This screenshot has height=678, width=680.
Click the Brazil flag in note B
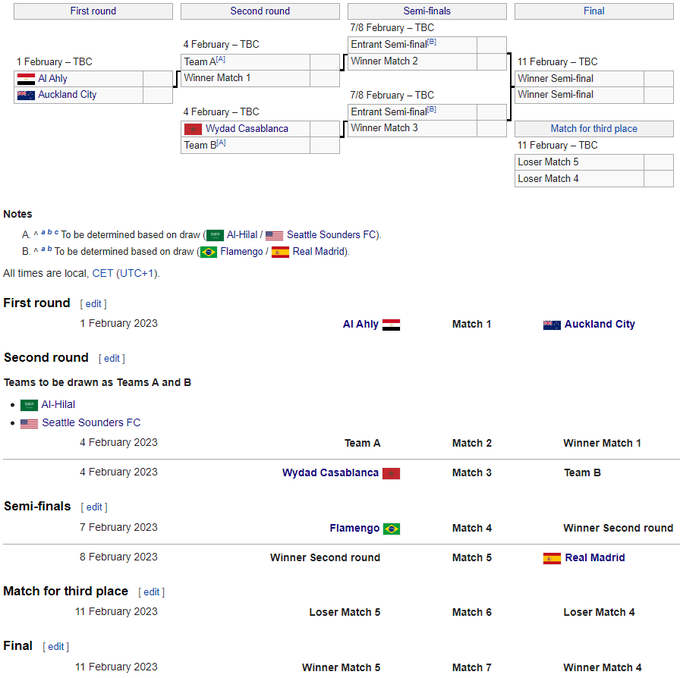click(x=208, y=252)
